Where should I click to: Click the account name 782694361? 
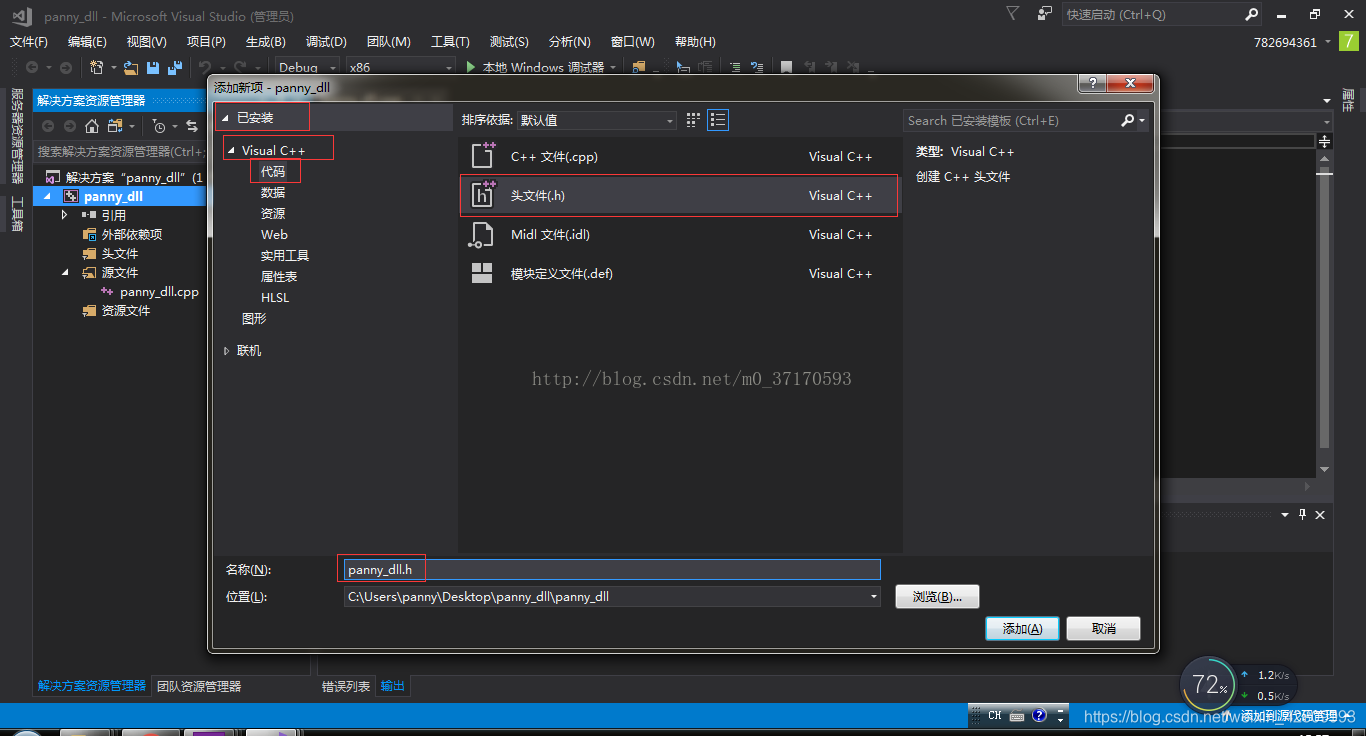[x=1285, y=42]
